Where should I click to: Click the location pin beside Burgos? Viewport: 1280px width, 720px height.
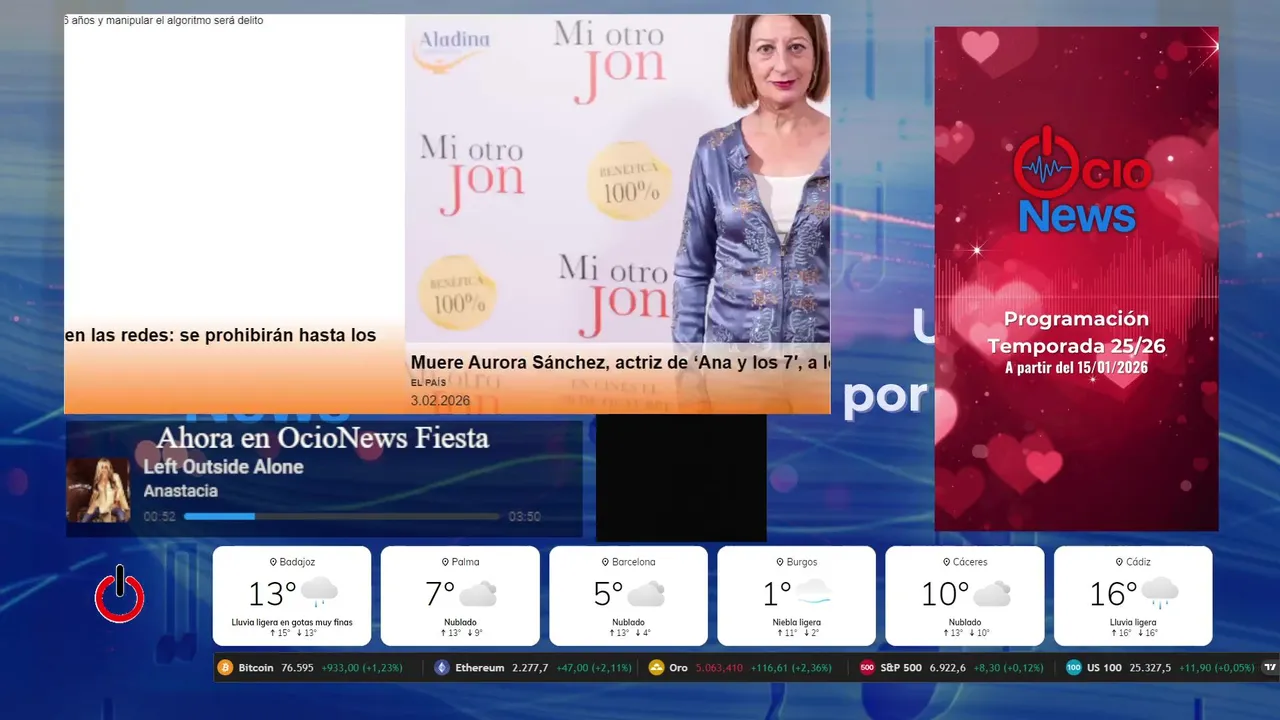[778, 562]
